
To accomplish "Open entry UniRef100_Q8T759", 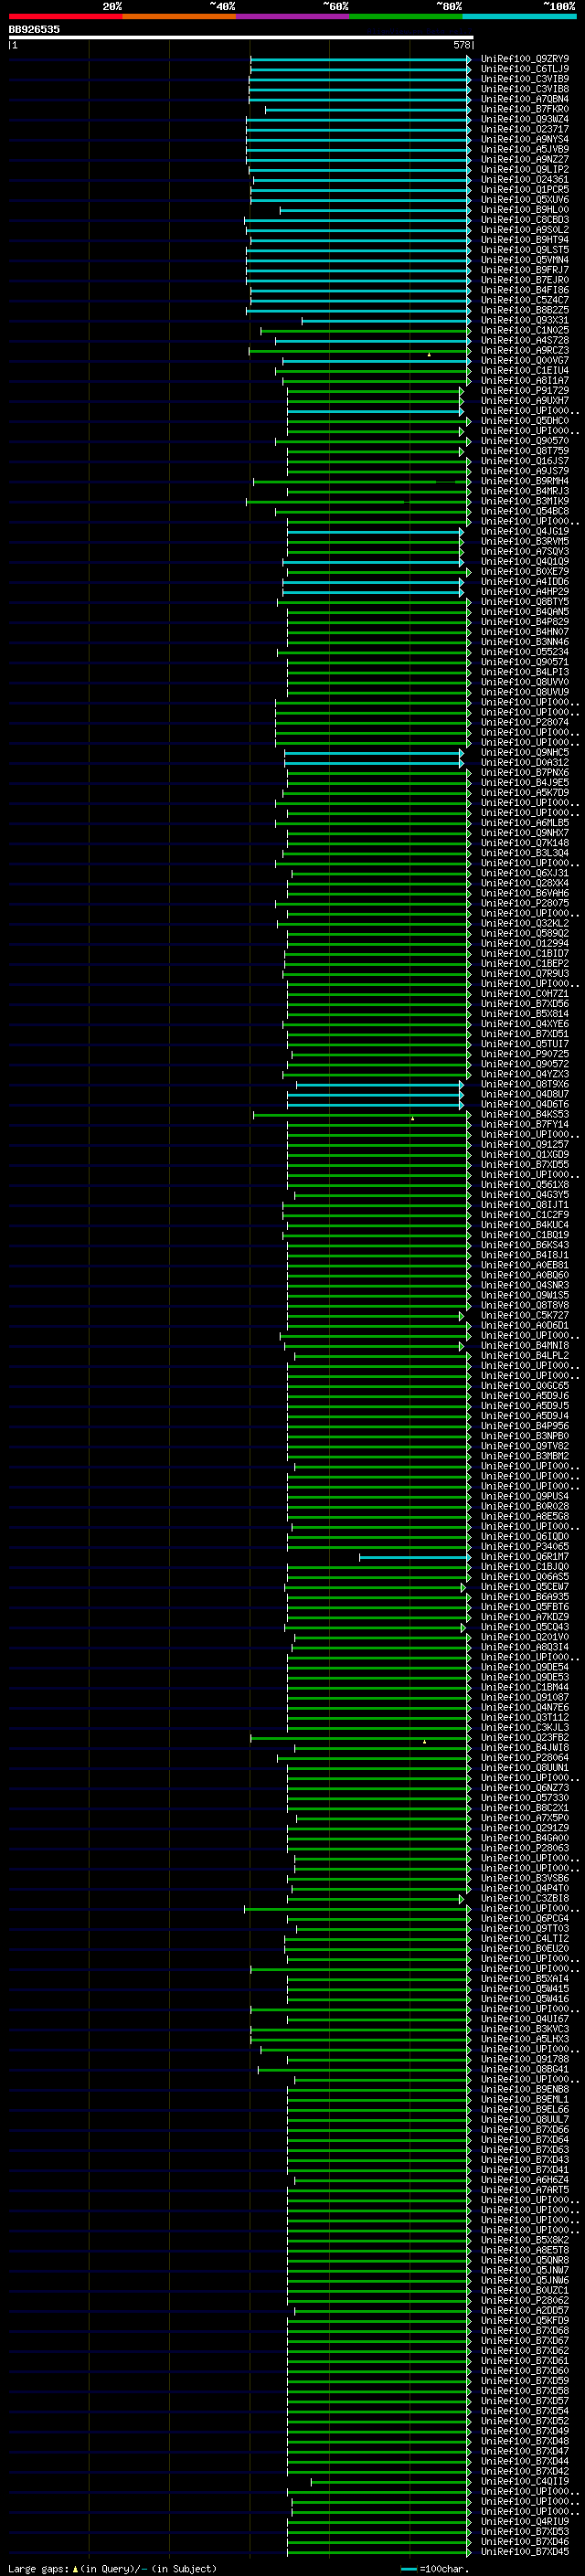I will 525,451.
